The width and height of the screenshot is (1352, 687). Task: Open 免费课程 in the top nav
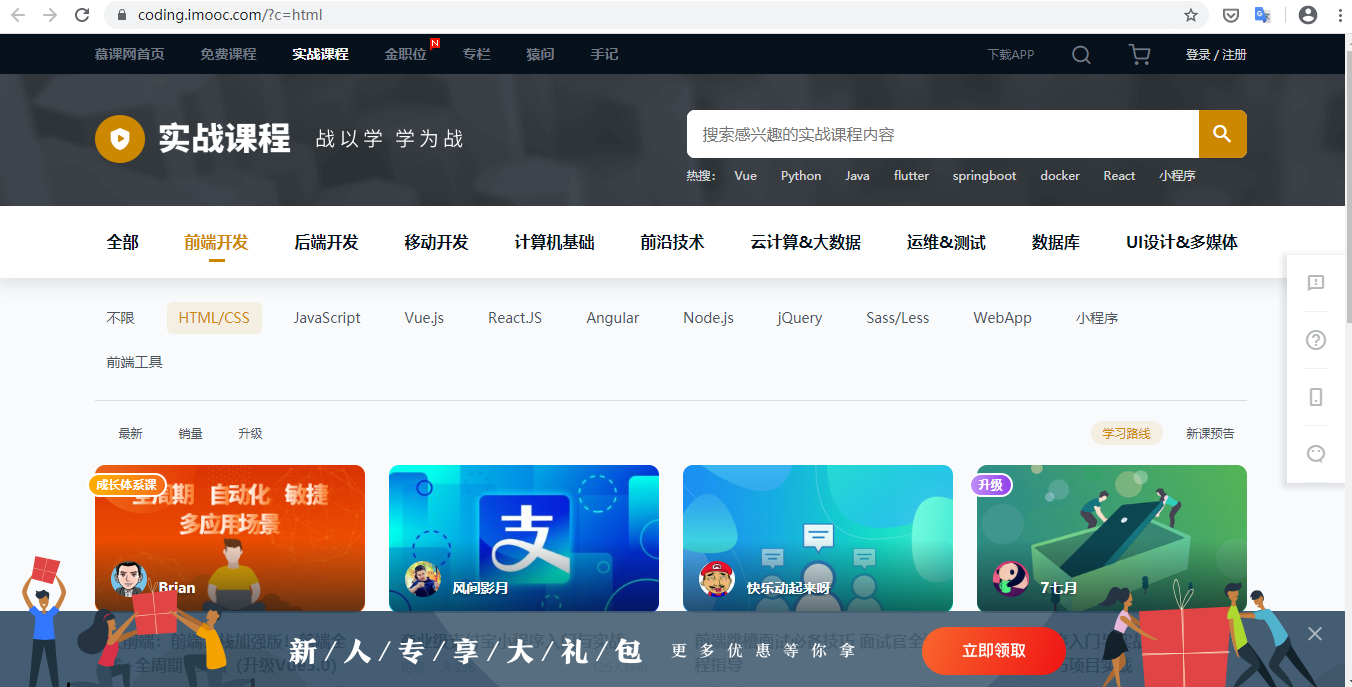228,54
